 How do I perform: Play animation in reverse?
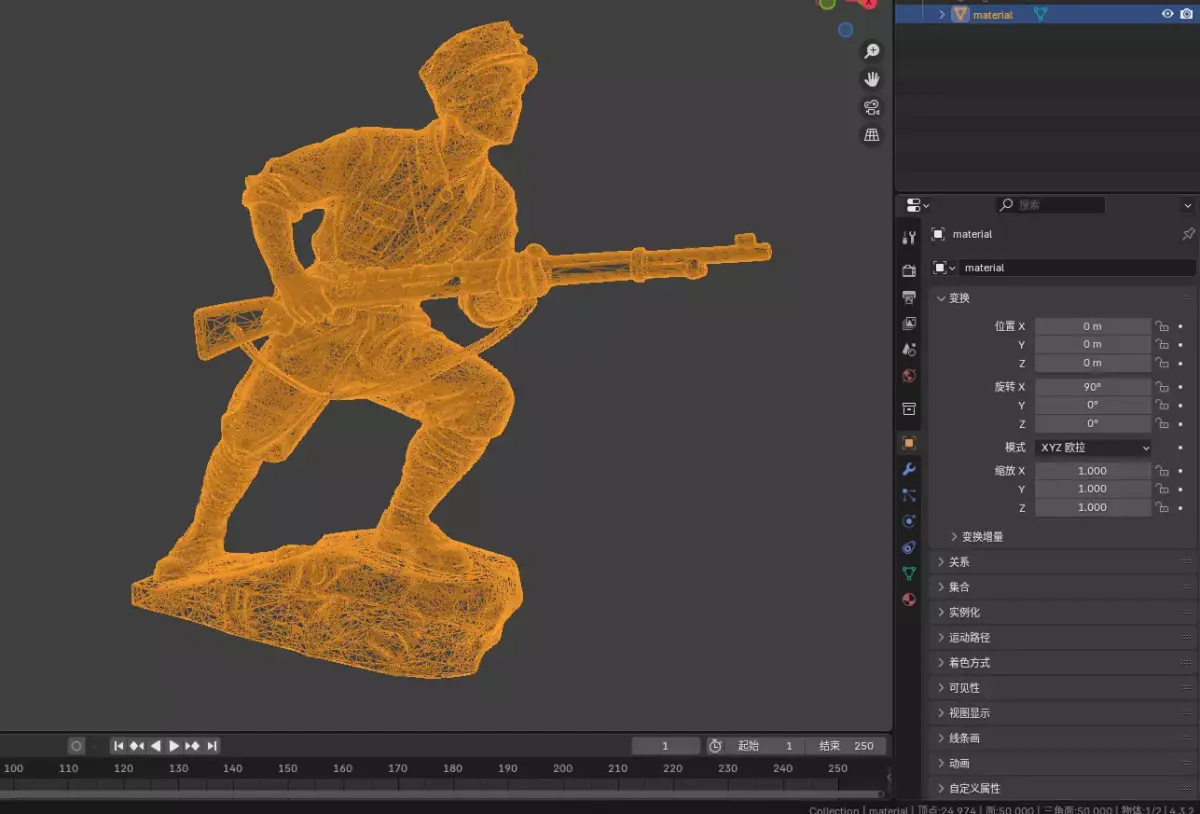point(155,746)
